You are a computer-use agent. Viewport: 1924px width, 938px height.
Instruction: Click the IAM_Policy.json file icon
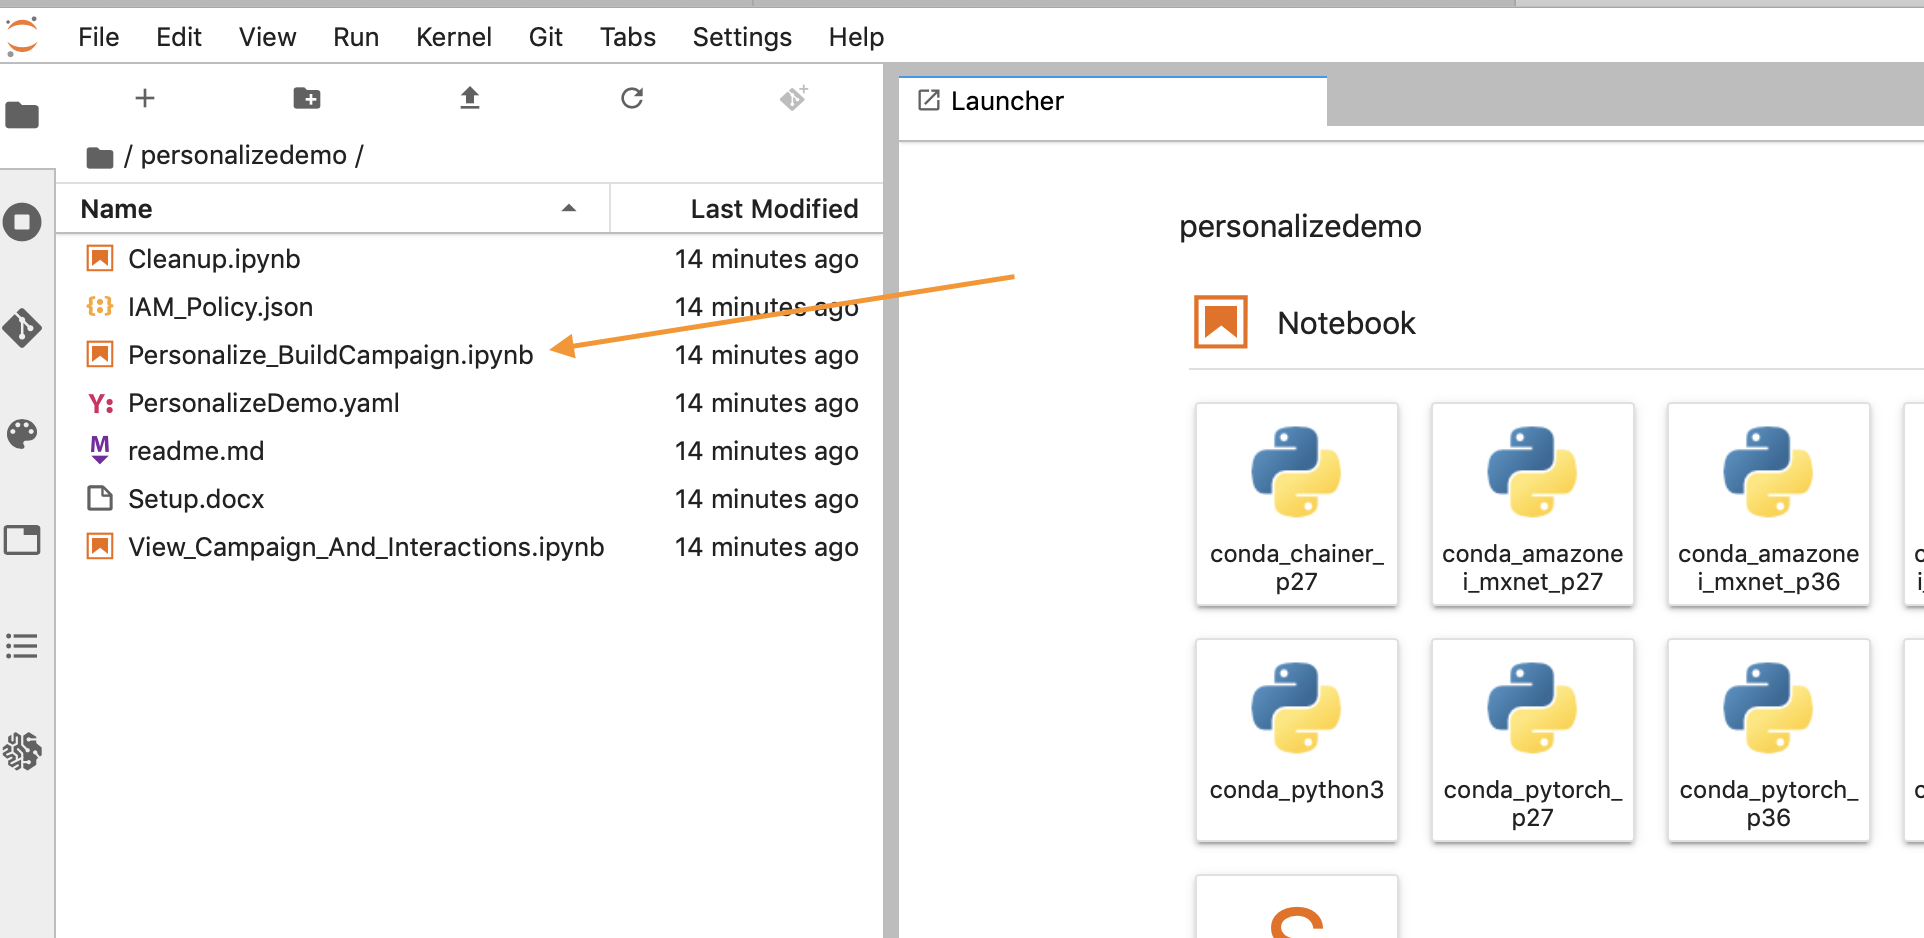pyautogui.click(x=100, y=307)
